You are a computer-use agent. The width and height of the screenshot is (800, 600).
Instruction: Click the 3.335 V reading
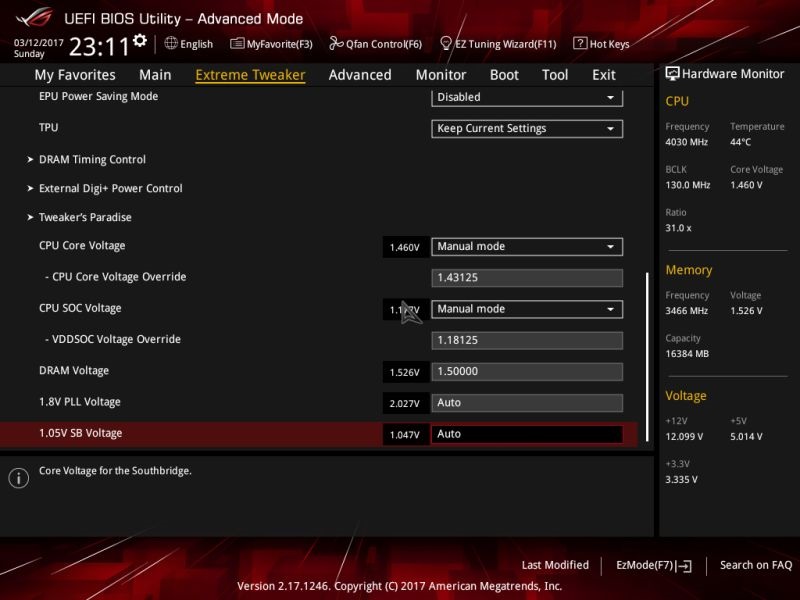682,480
